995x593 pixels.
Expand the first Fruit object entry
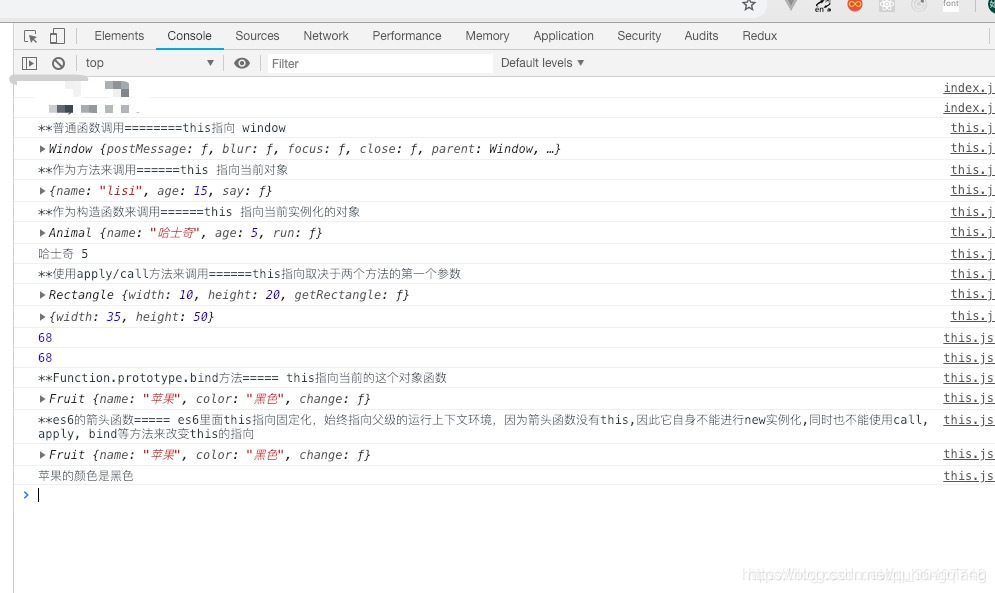(43, 399)
